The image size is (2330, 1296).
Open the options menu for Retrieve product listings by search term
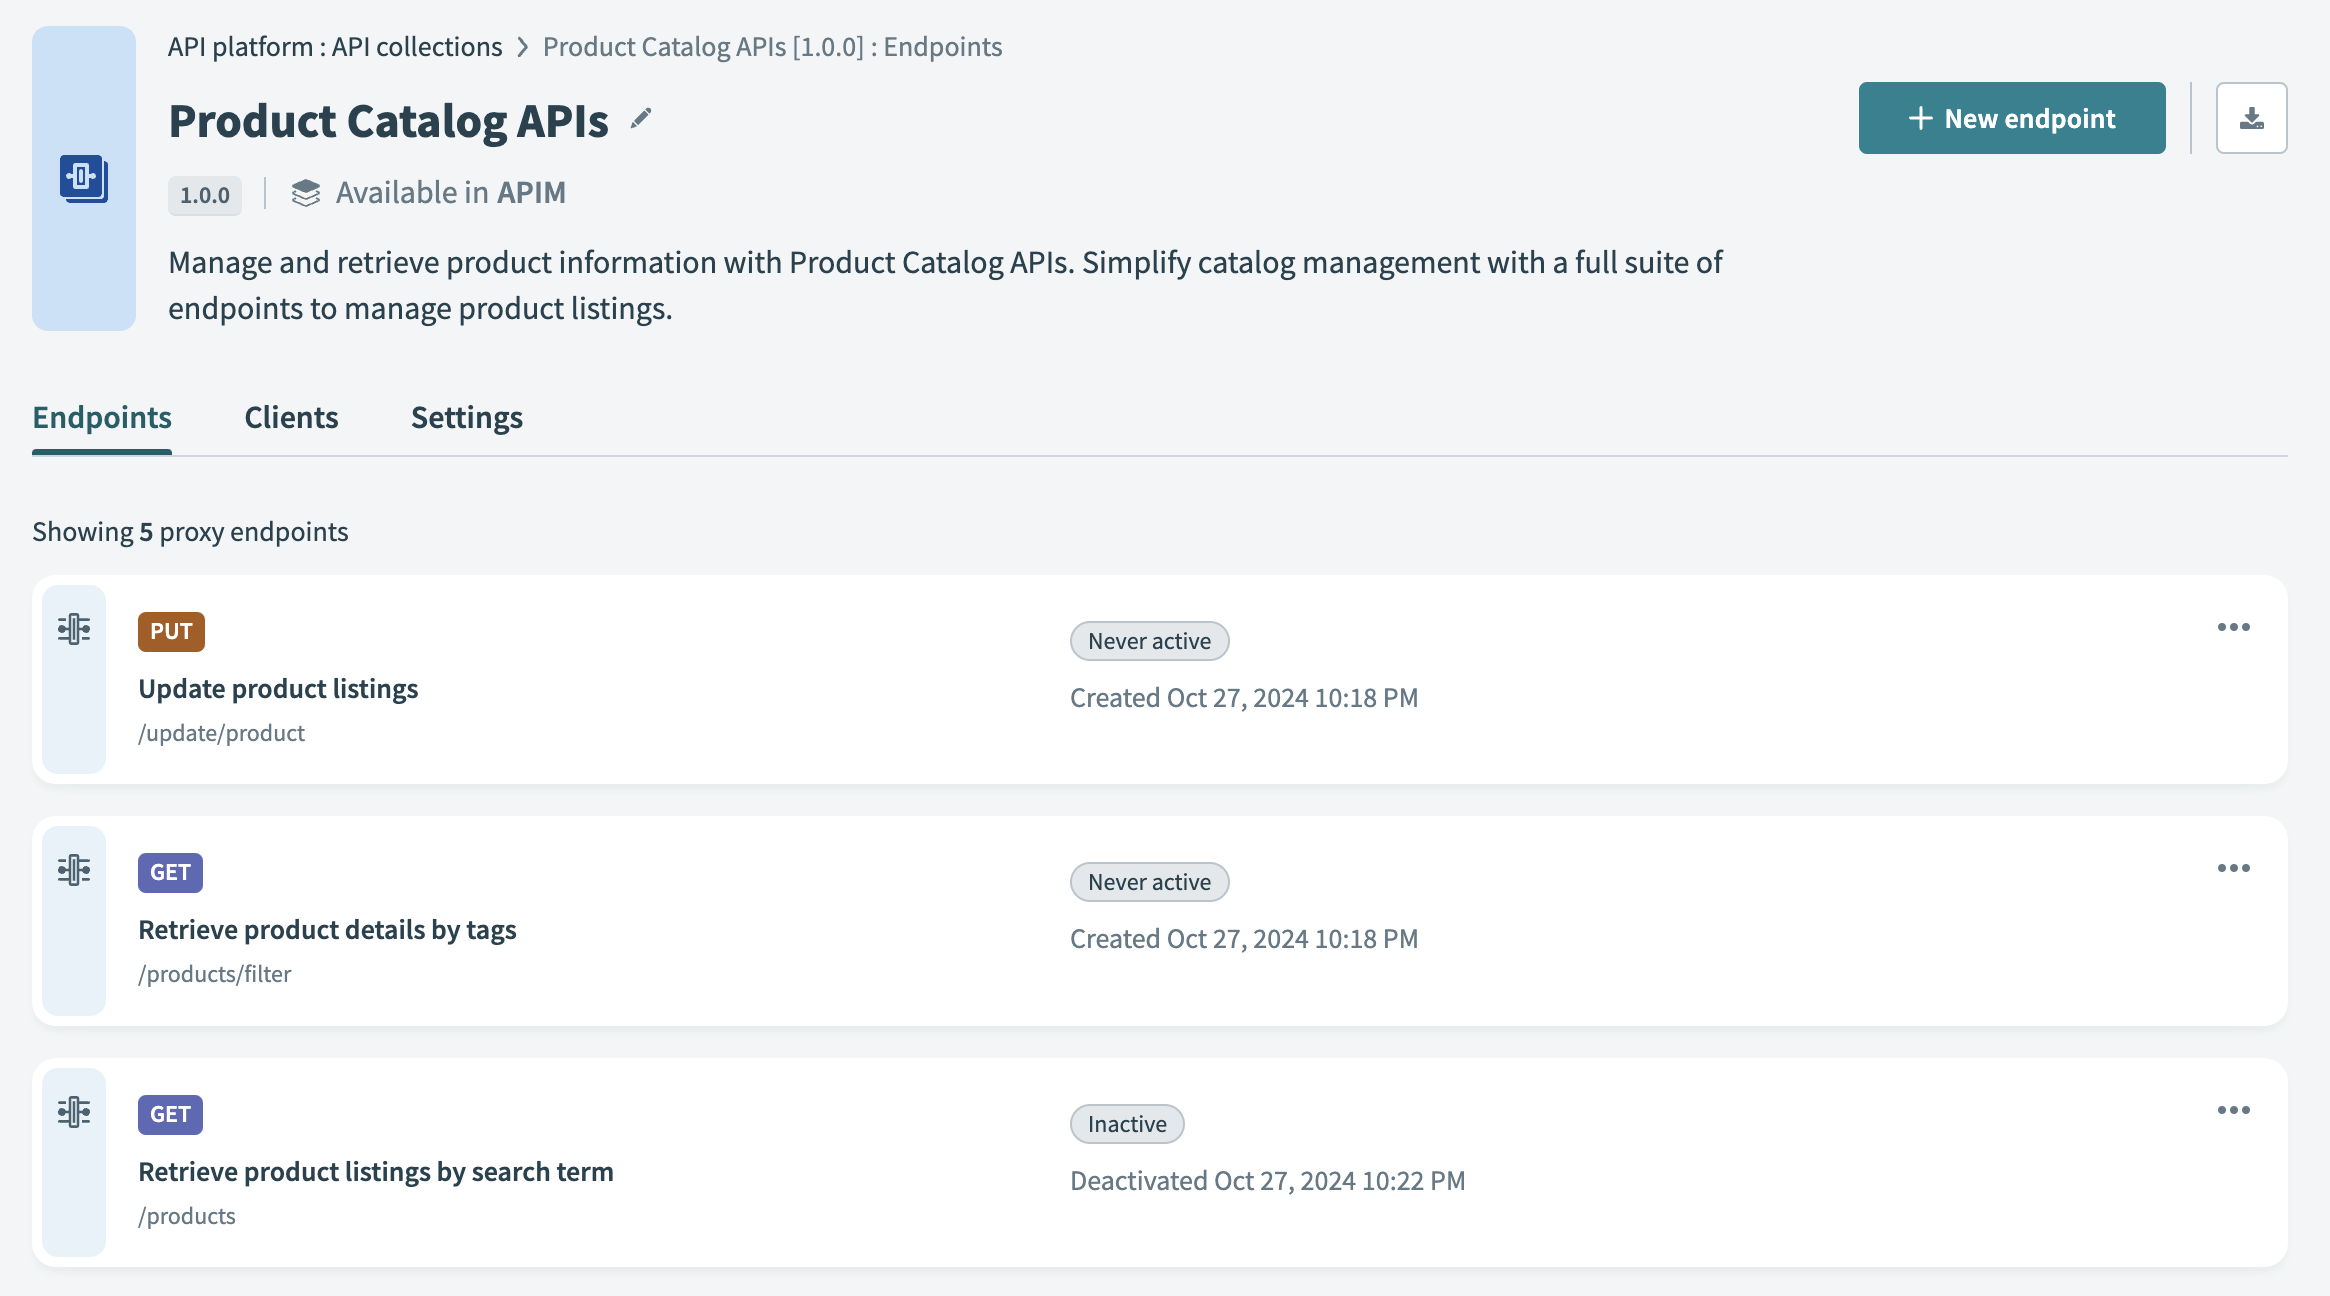click(2234, 1110)
